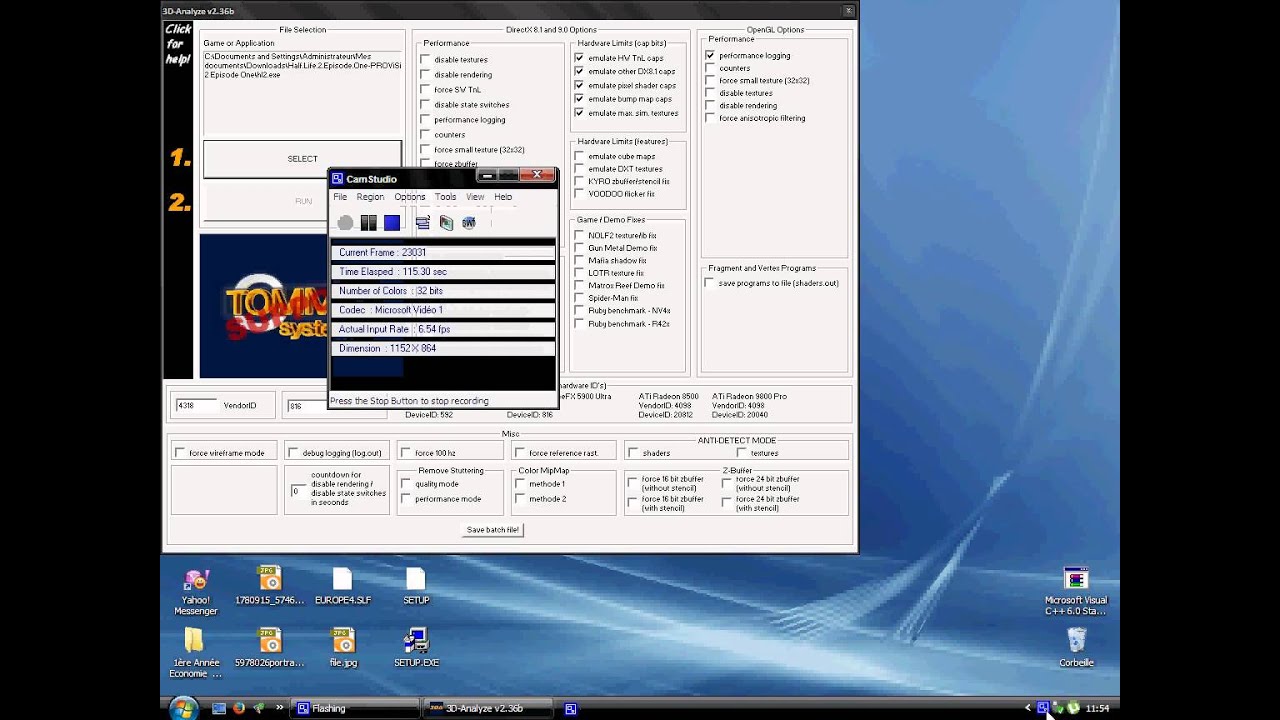Select the SETUP file icon on desktop
The image size is (1280, 720).
(416, 587)
